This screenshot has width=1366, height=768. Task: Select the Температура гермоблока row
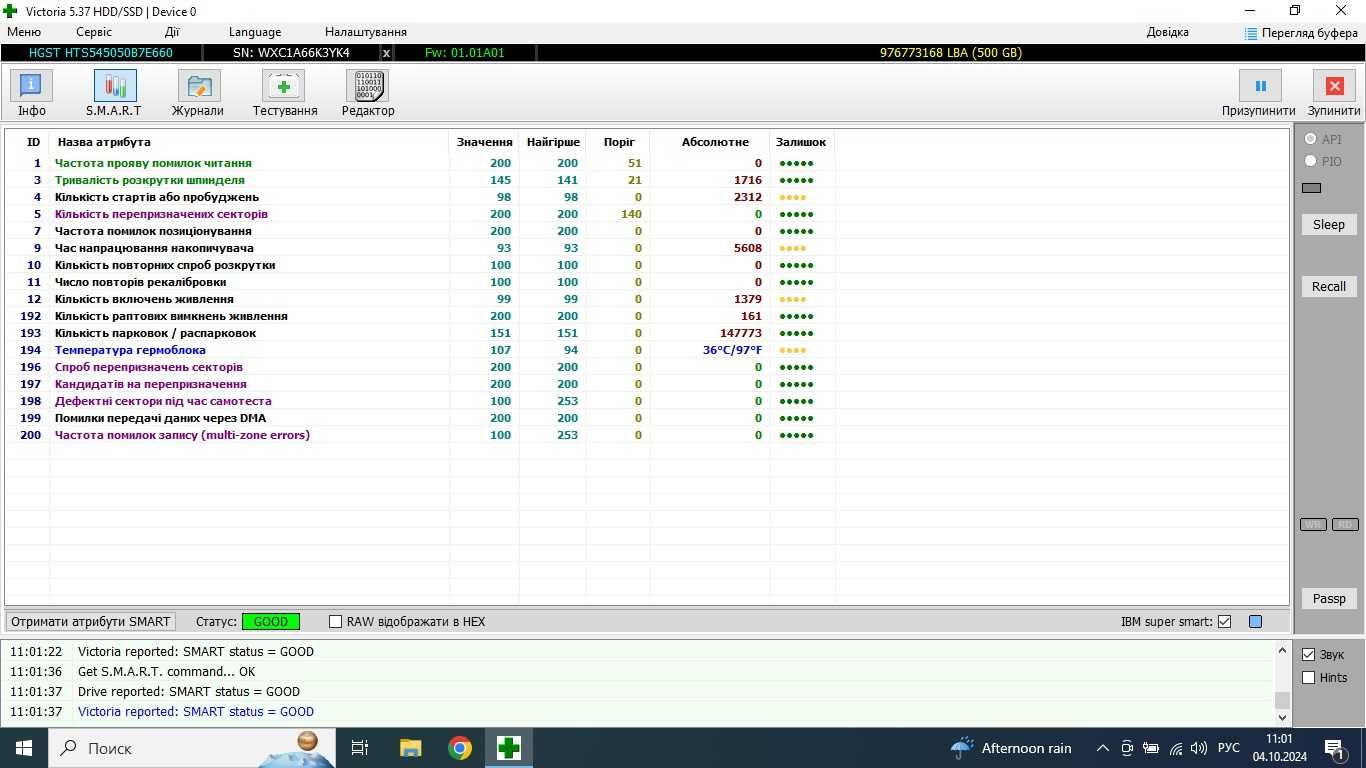420,350
